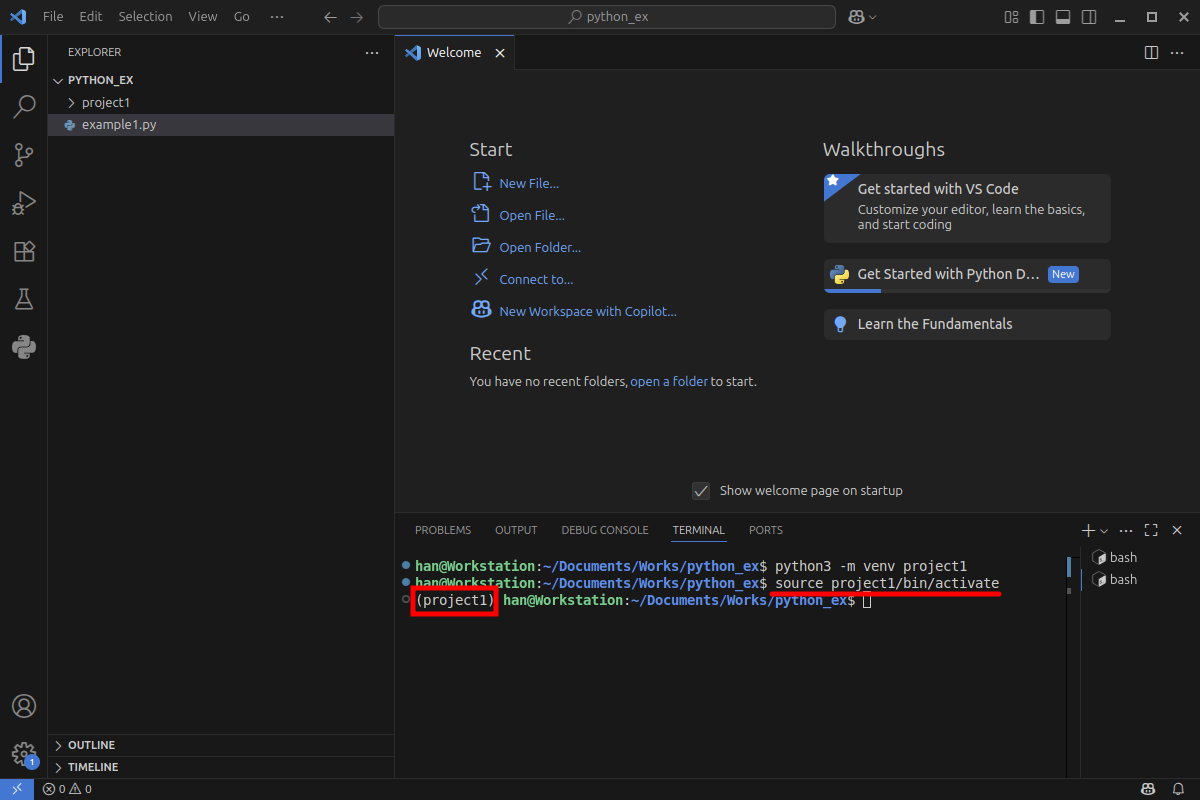
Task: Click the New File link
Action: 529,183
